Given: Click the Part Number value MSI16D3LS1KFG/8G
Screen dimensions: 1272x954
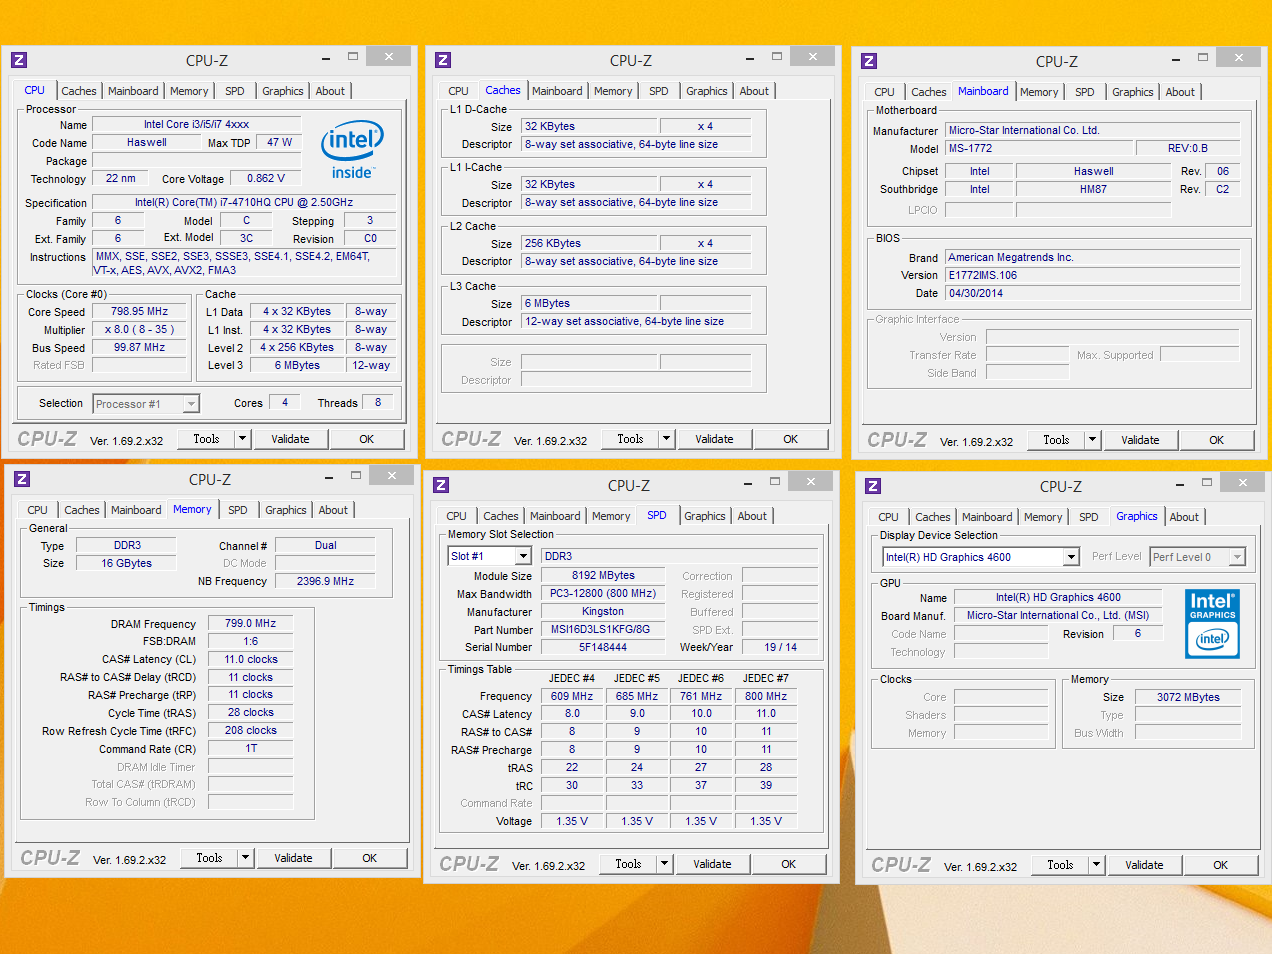Looking at the screenshot, I should (x=602, y=629).
